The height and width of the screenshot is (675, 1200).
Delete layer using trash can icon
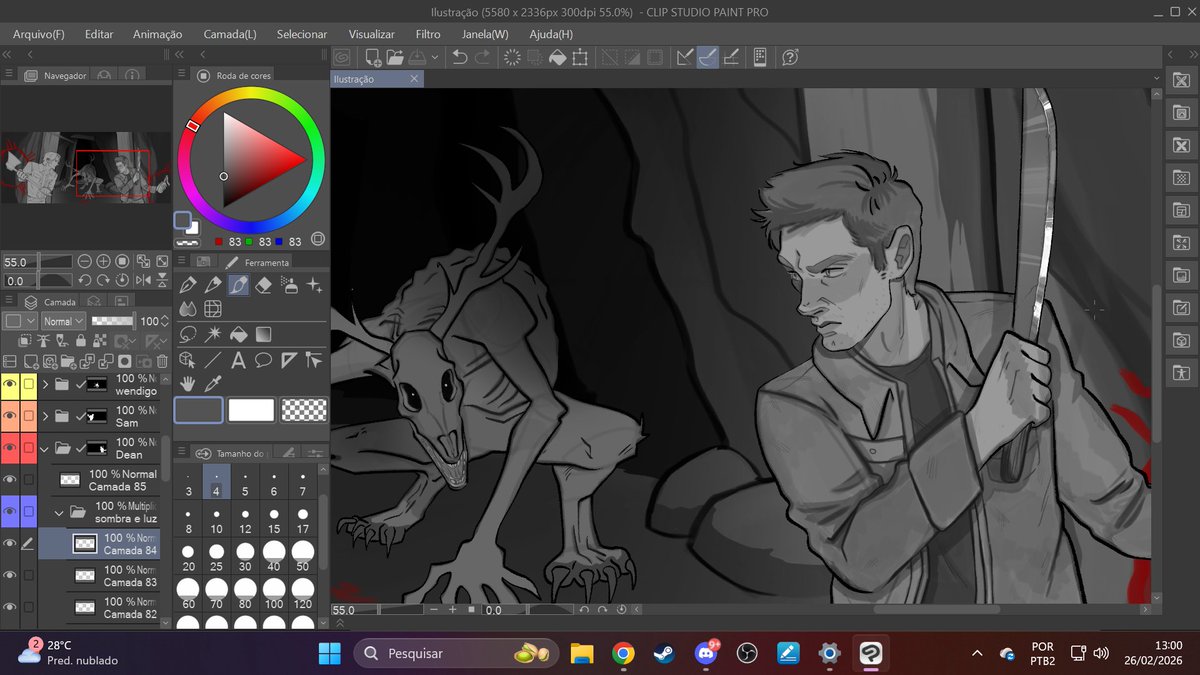162,360
